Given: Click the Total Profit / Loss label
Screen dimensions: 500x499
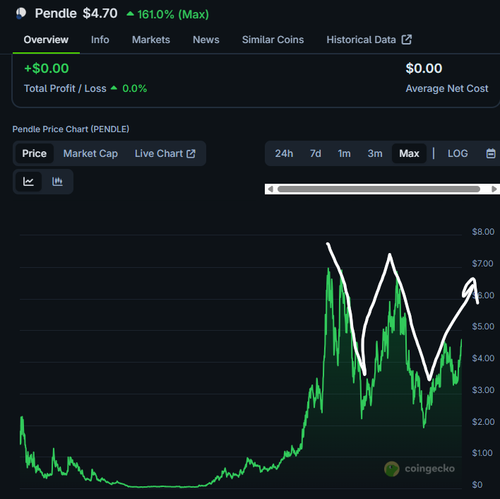Looking at the screenshot, I should [65, 88].
